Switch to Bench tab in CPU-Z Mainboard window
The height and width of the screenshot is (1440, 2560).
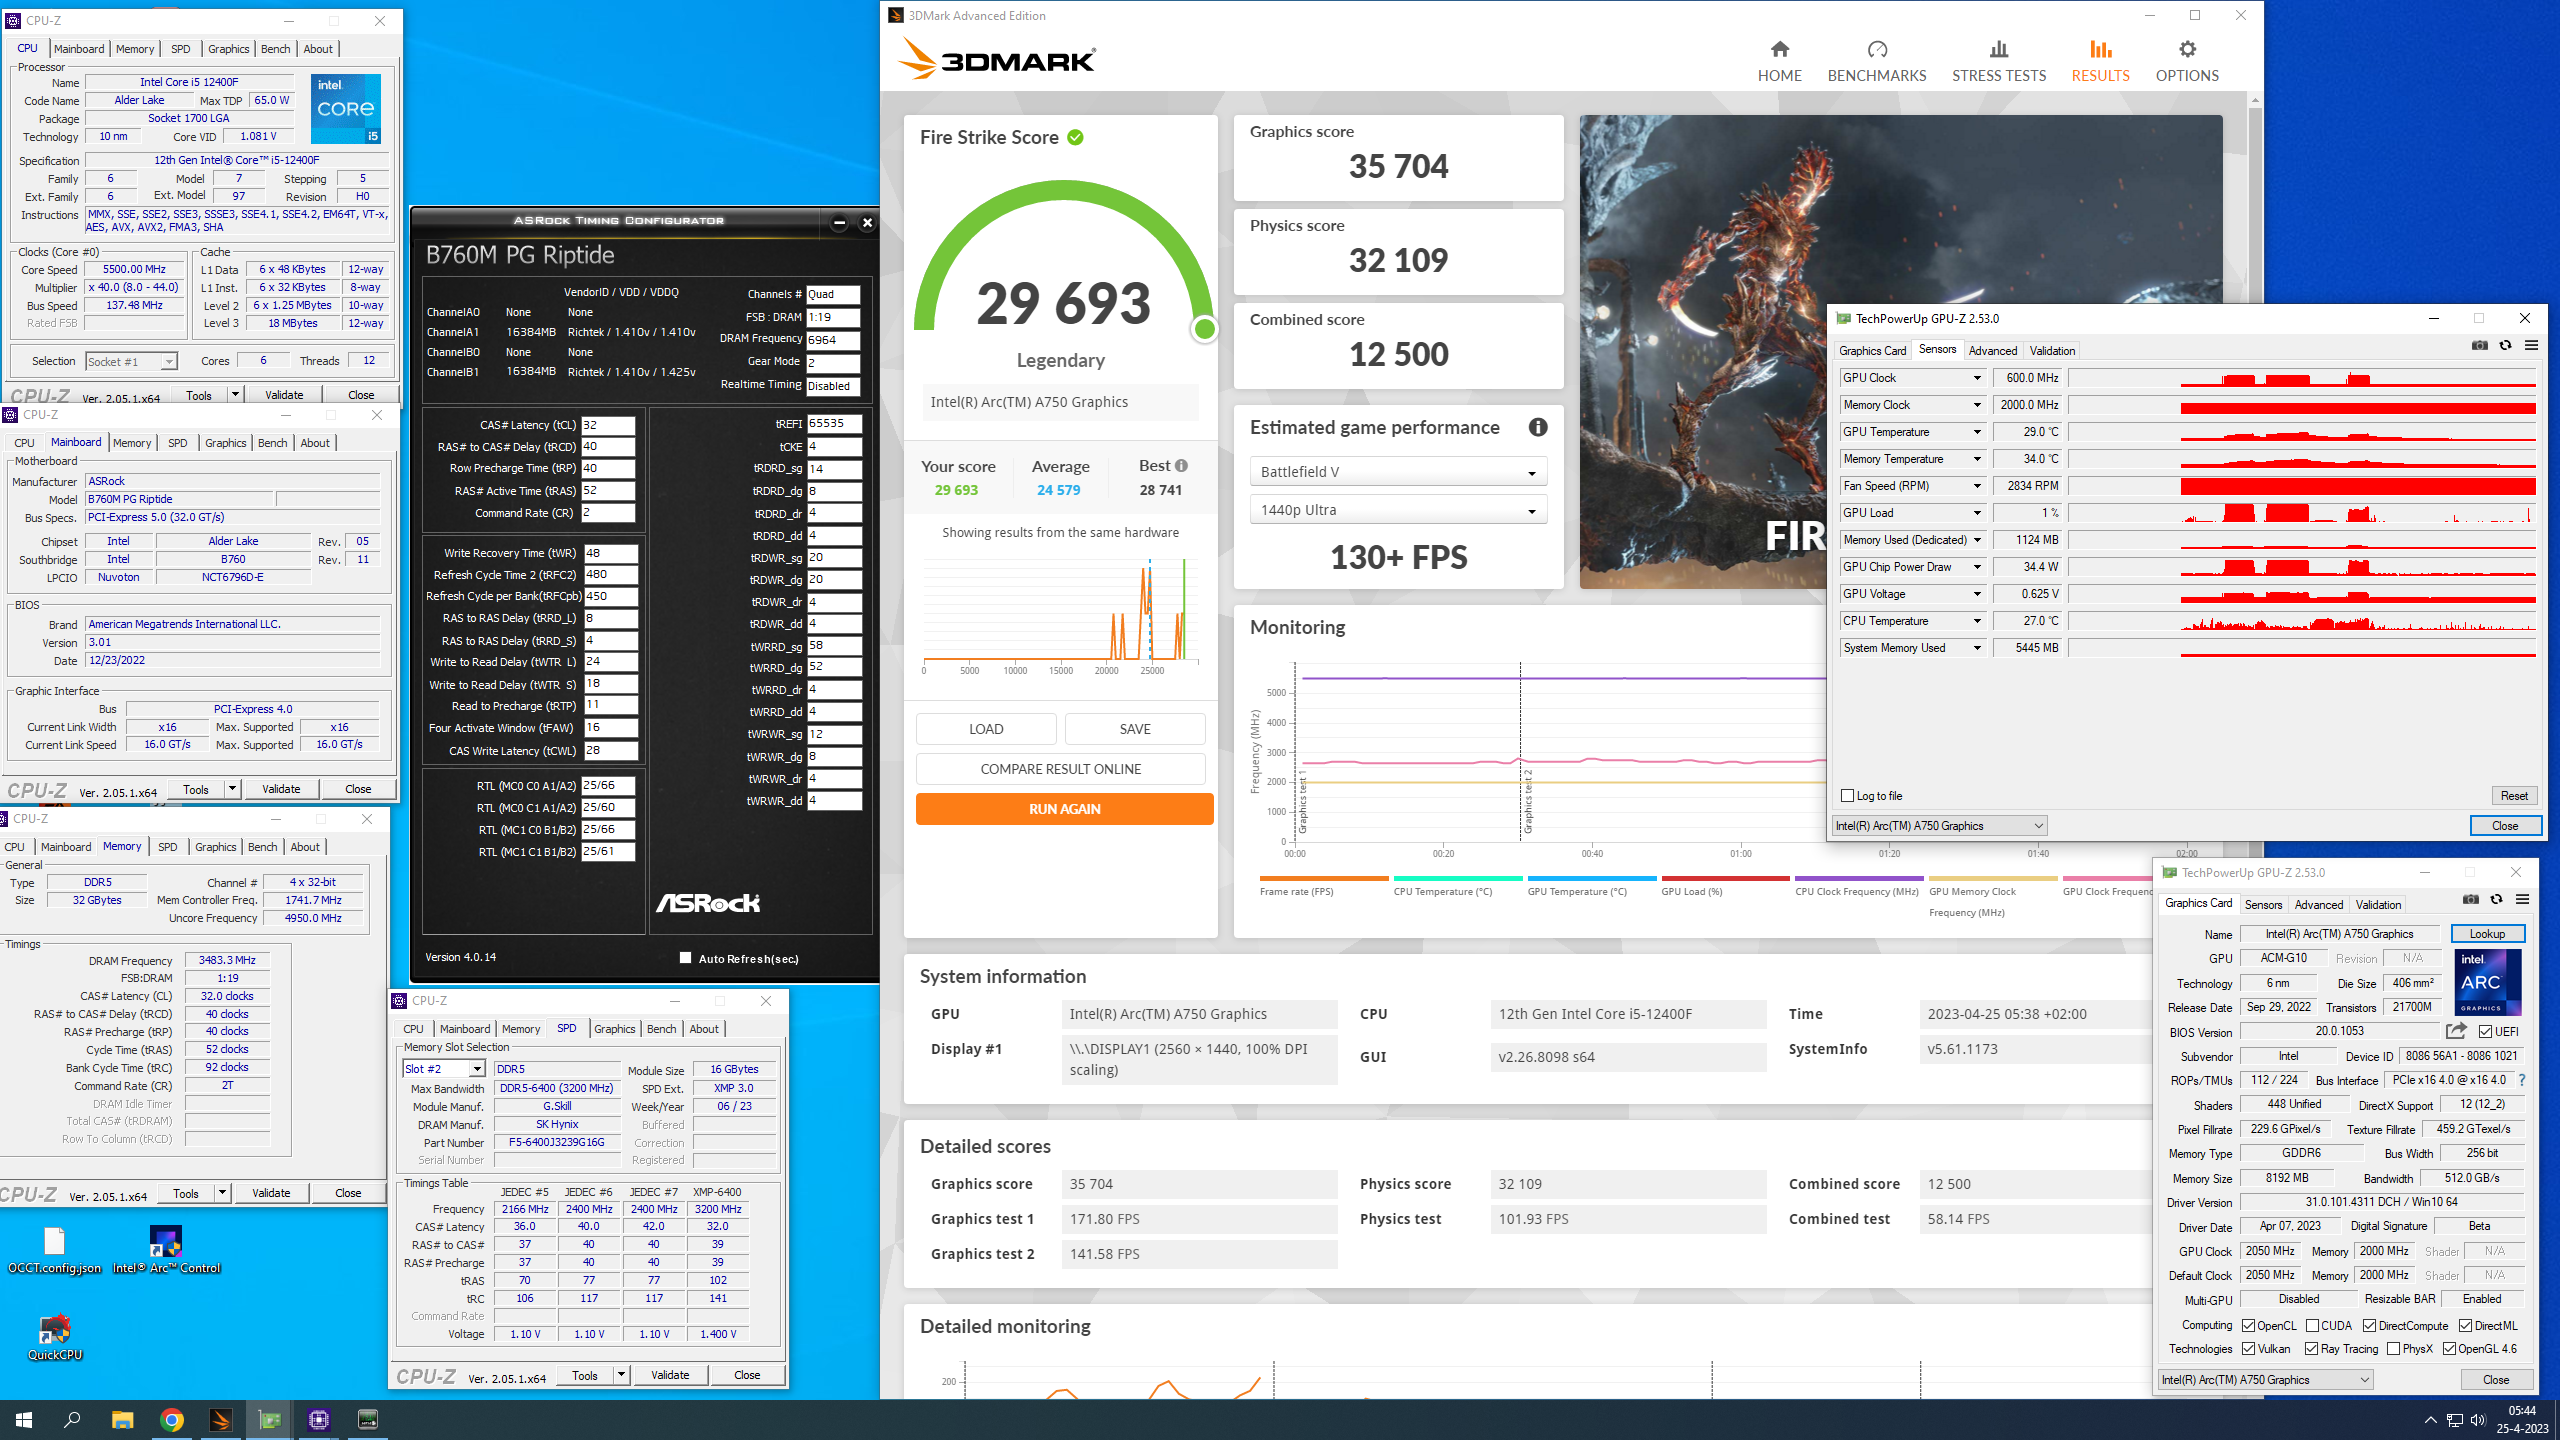coord(272,443)
